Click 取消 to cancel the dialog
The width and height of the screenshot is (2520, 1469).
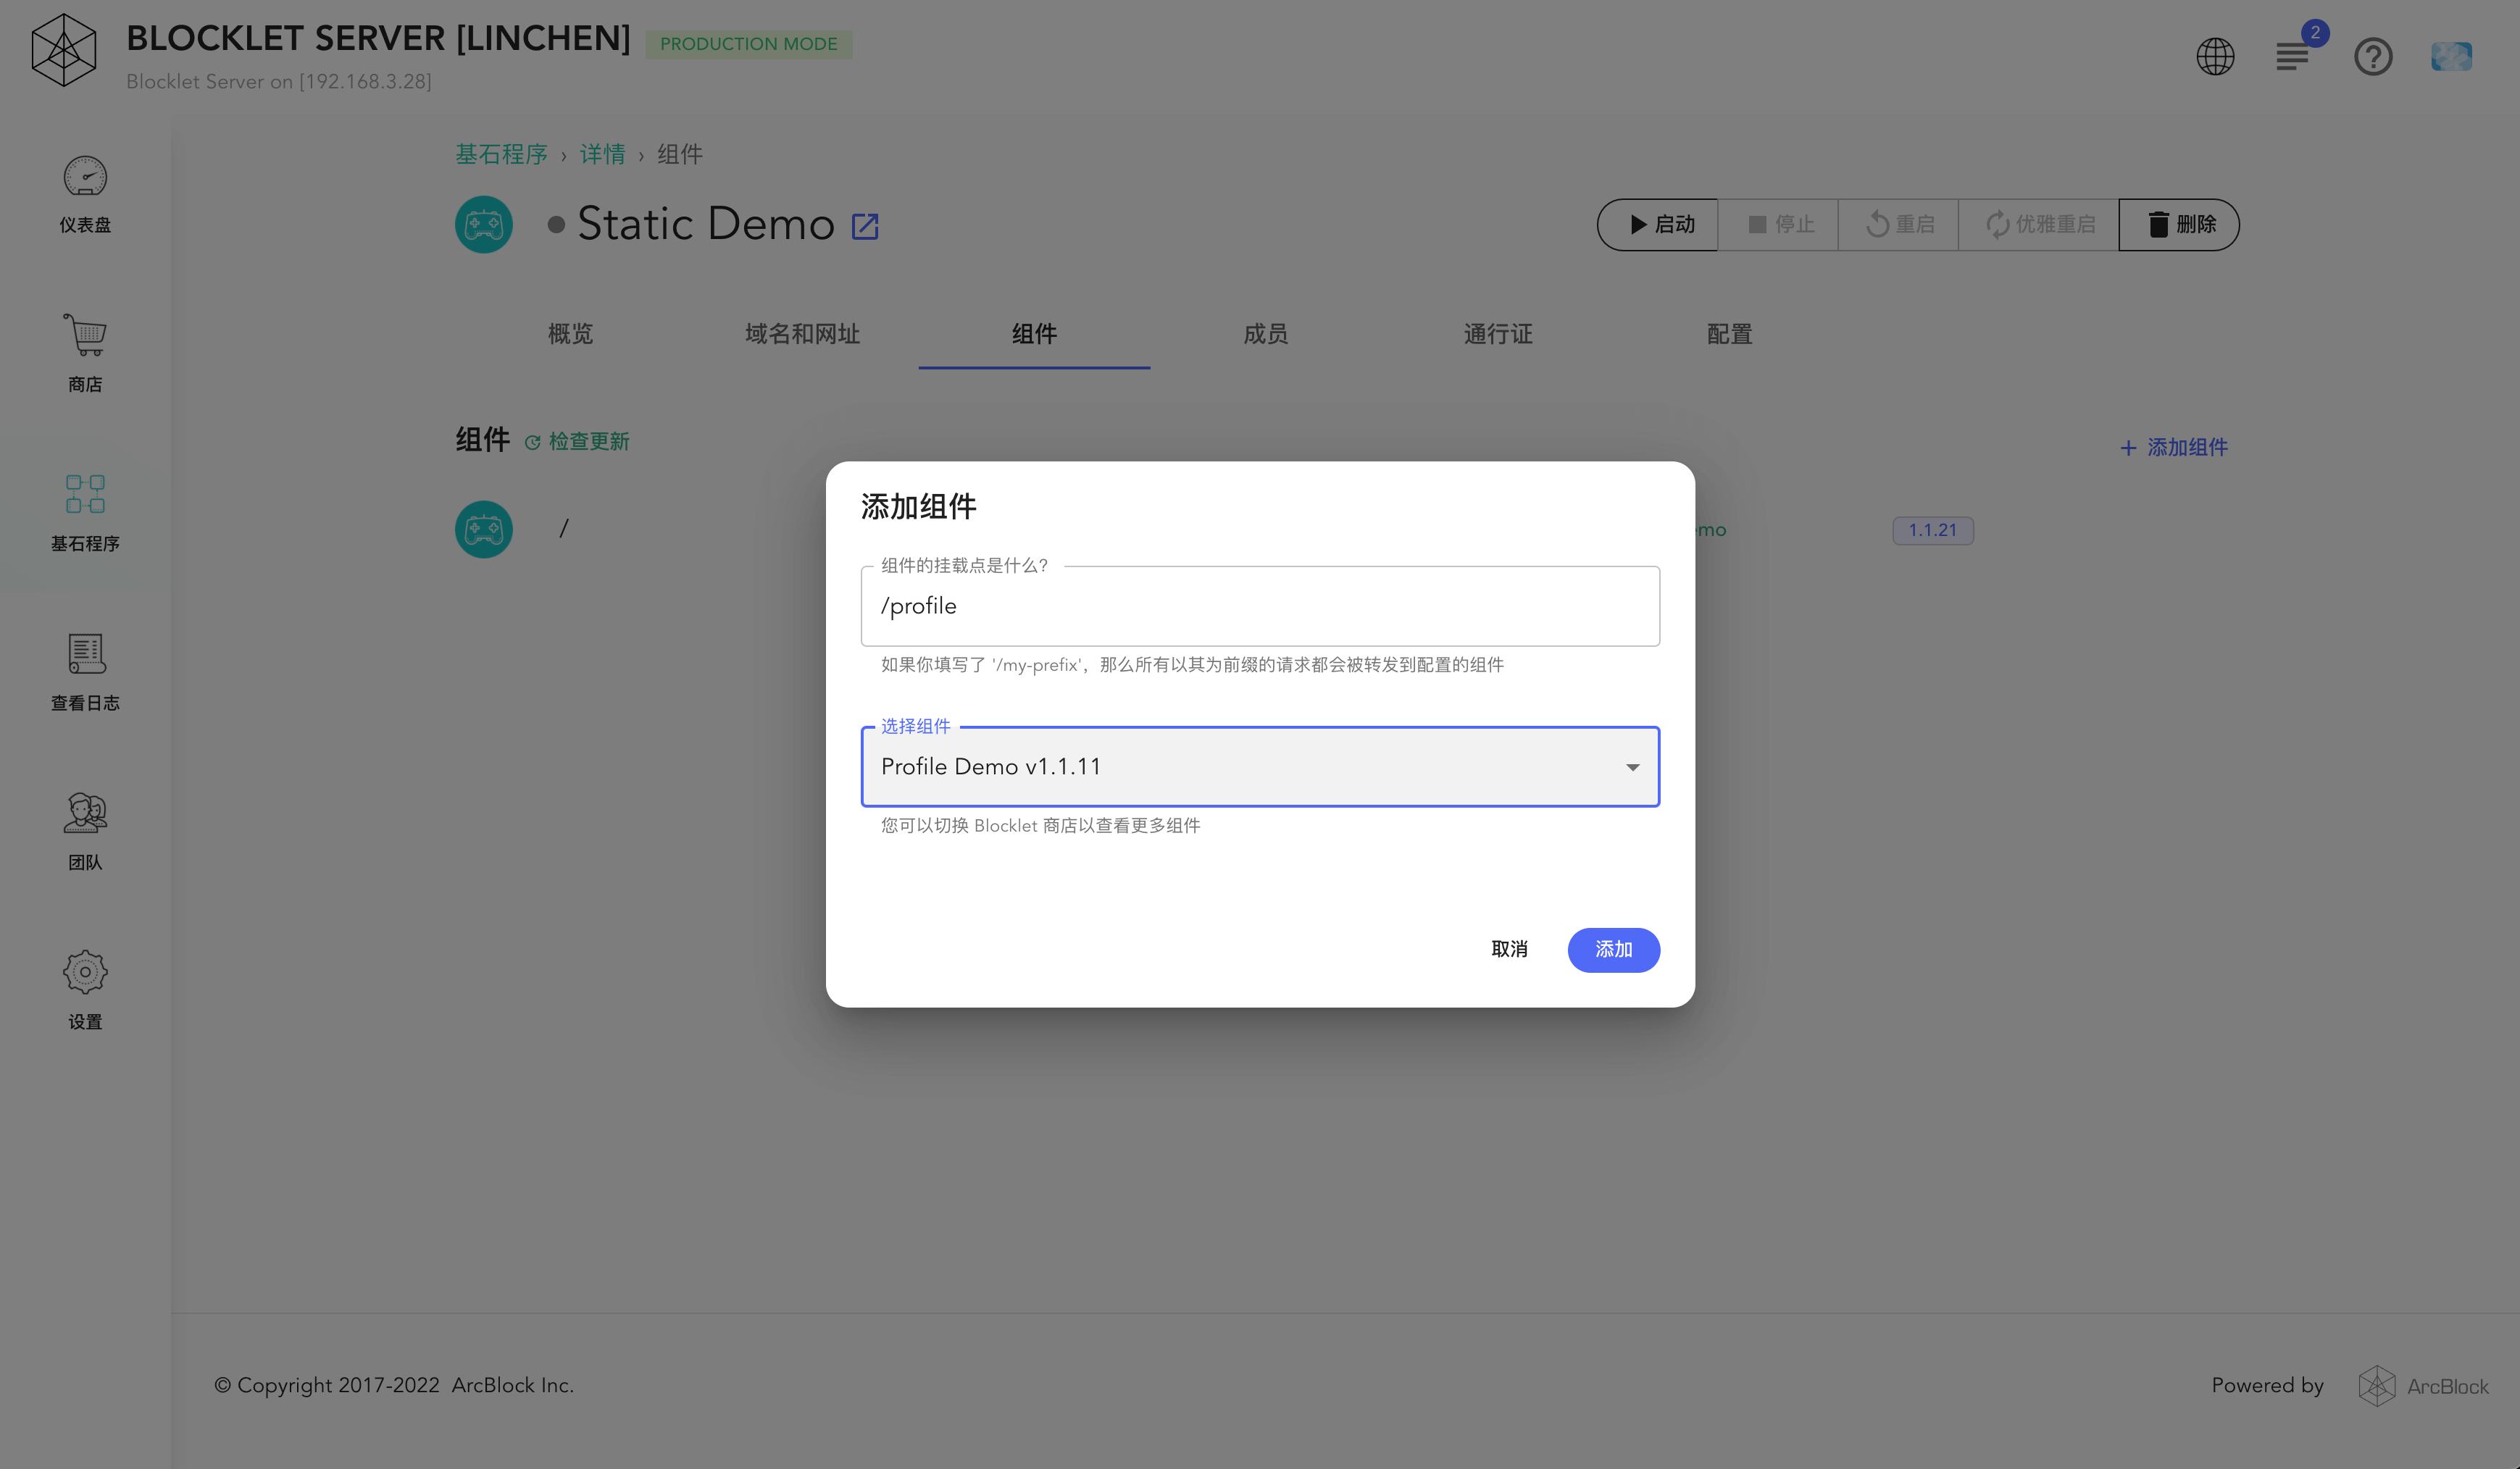(x=1508, y=949)
